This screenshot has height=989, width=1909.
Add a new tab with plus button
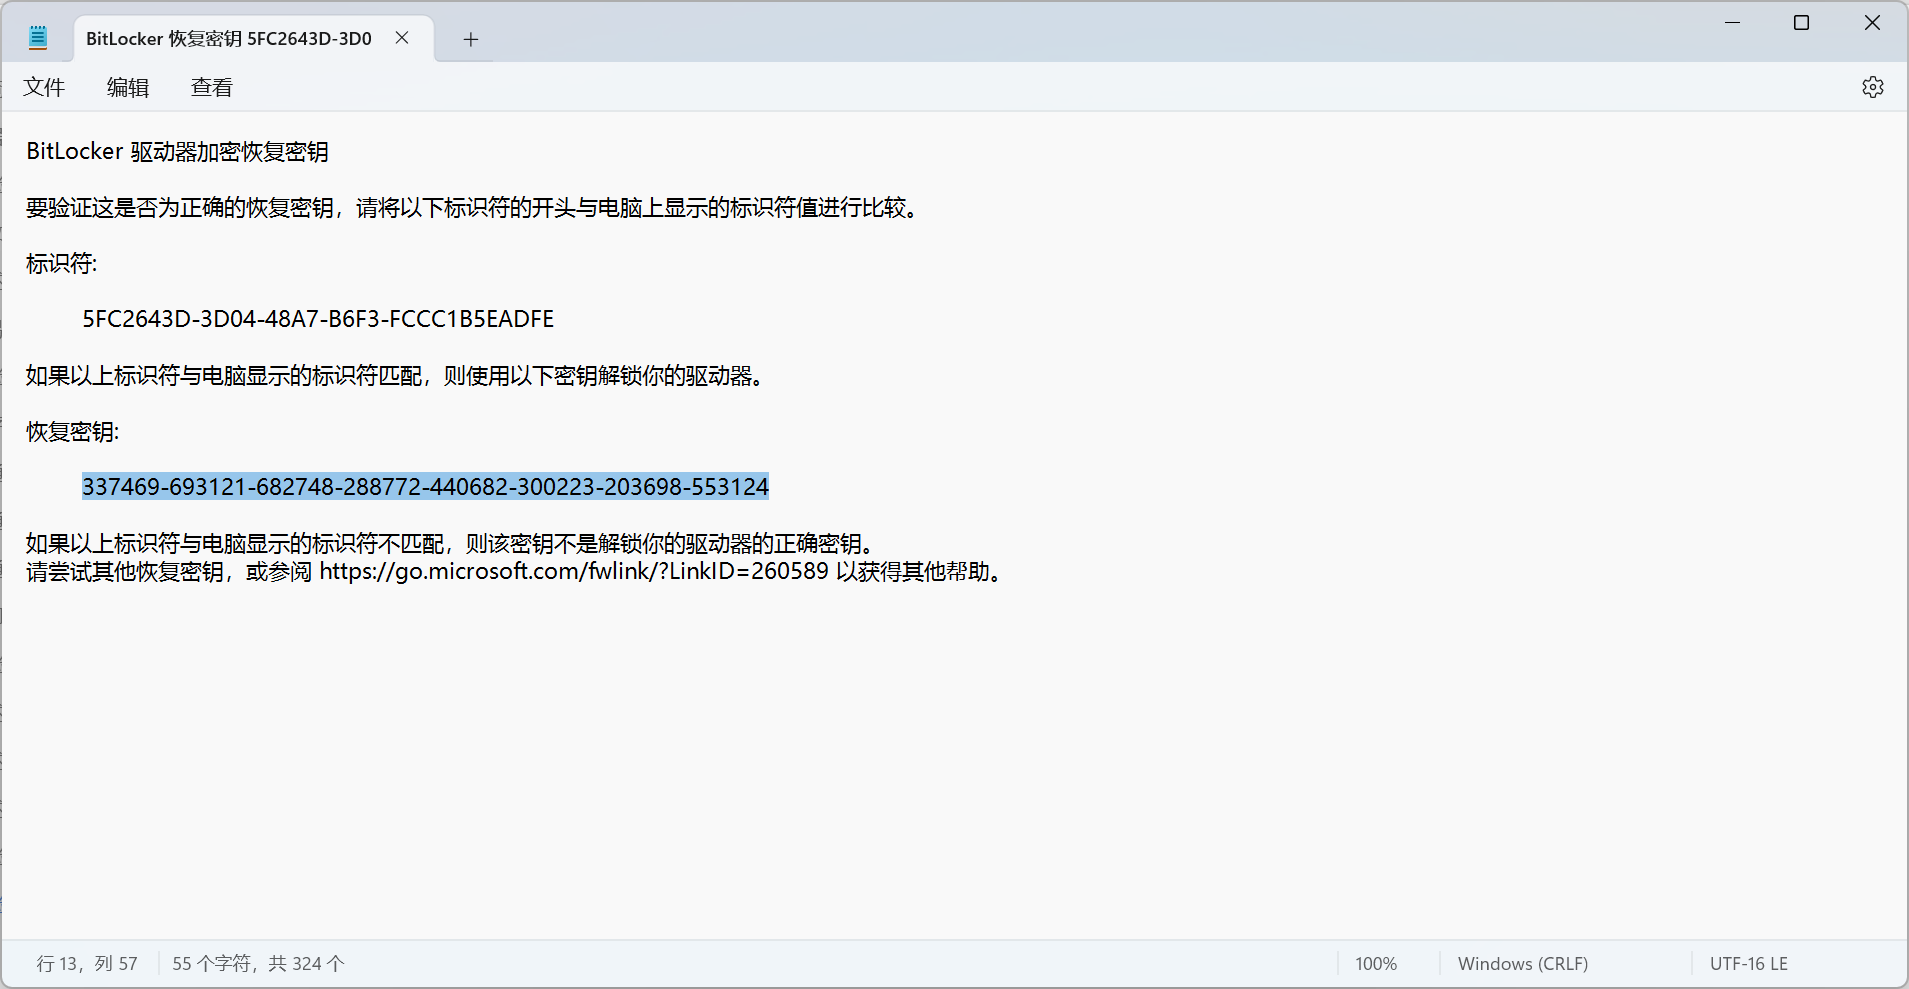pos(471,39)
